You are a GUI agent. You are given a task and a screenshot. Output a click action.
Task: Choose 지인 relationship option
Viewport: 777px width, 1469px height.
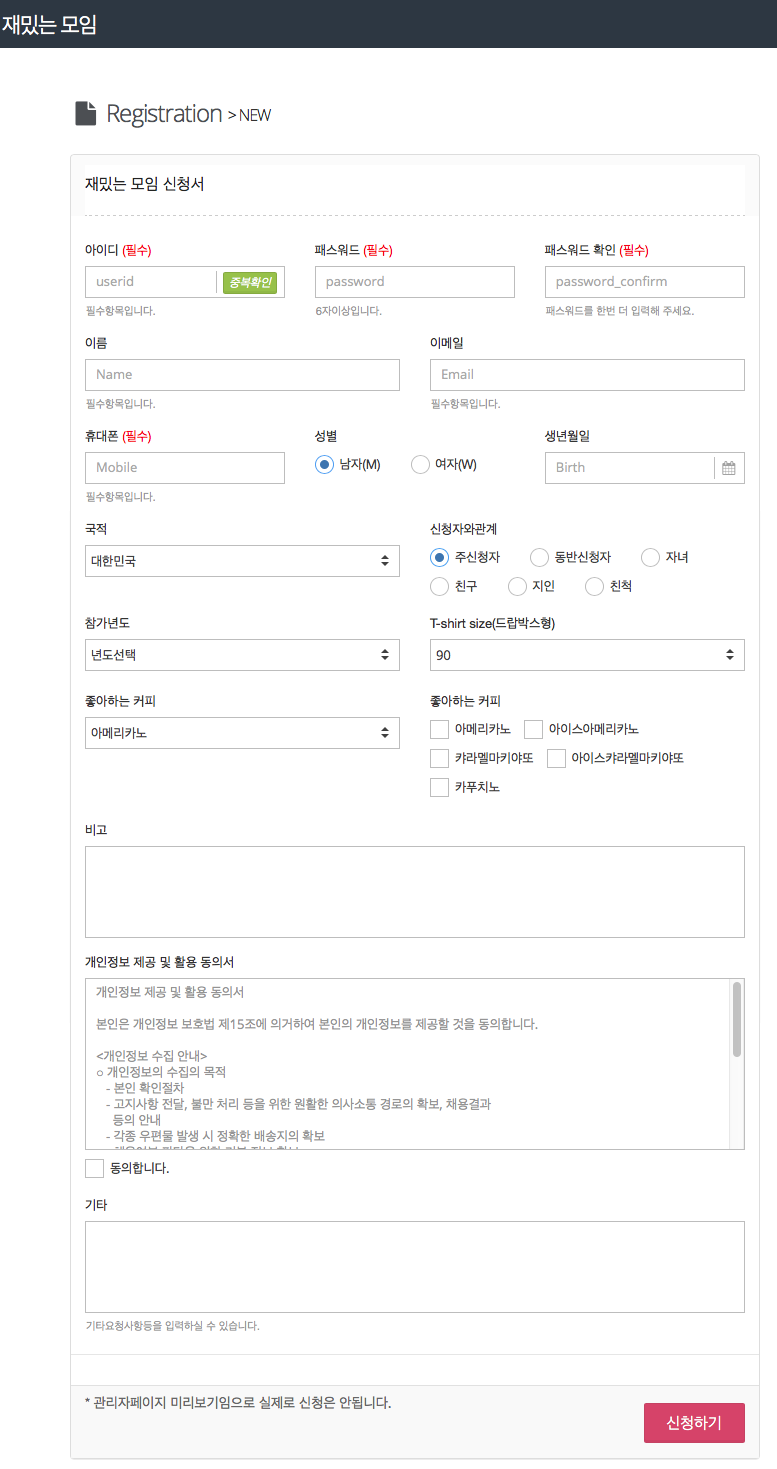(x=517, y=586)
